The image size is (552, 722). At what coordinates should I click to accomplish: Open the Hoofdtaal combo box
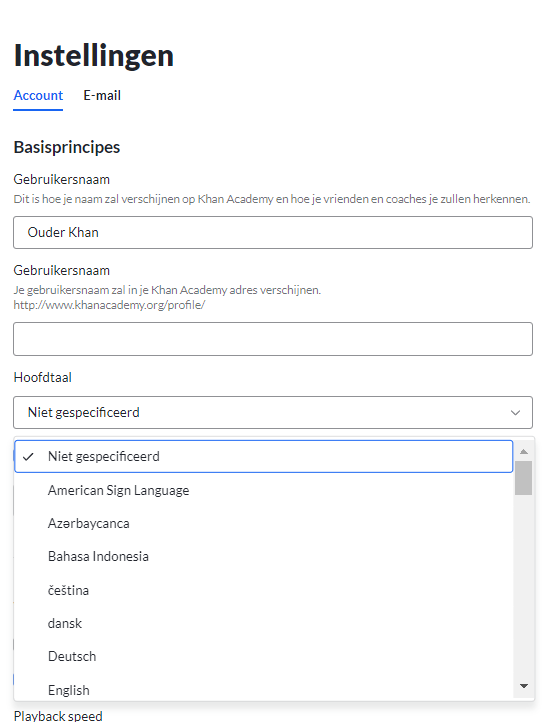pyautogui.click(x=273, y=413)
